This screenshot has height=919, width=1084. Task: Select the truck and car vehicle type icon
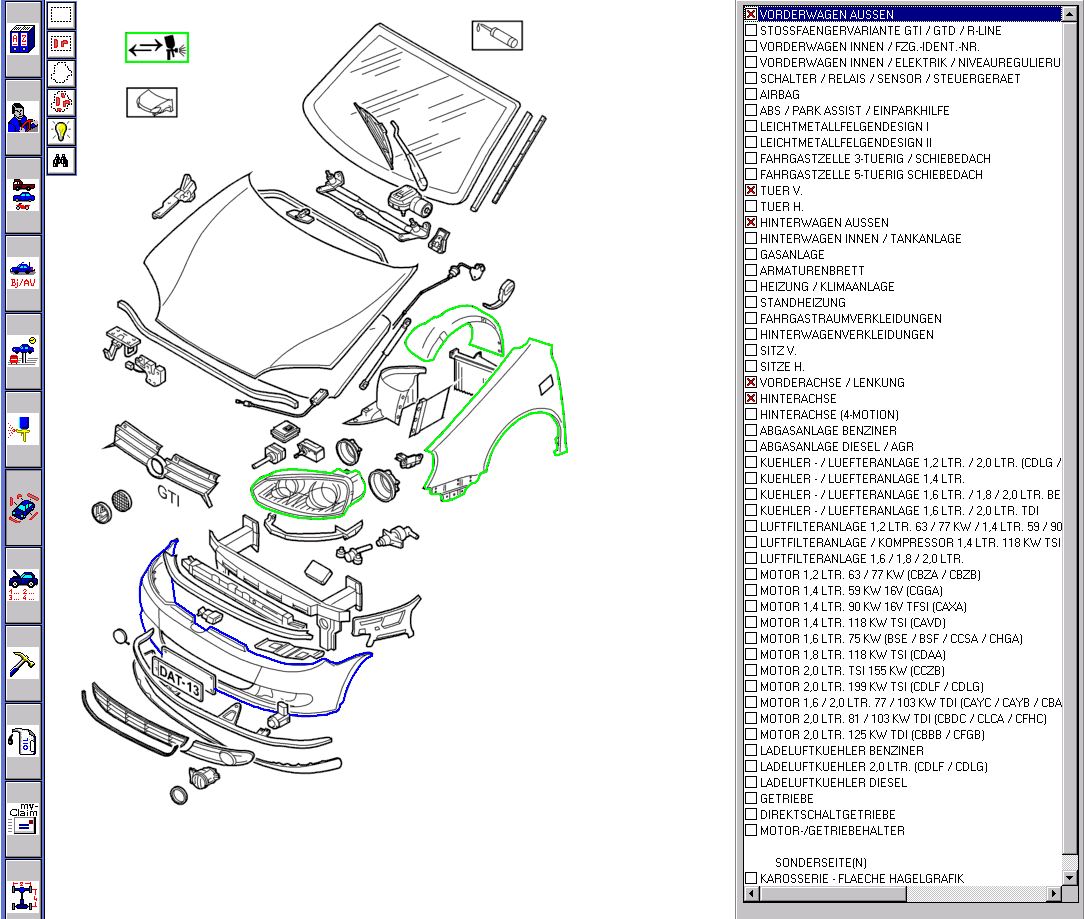coord(23,194)
